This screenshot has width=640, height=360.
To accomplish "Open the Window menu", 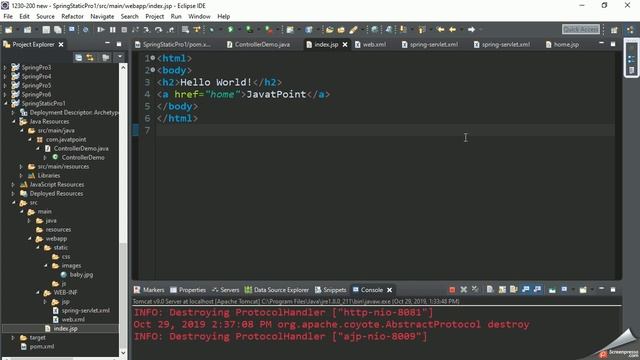I will [199, 16].
